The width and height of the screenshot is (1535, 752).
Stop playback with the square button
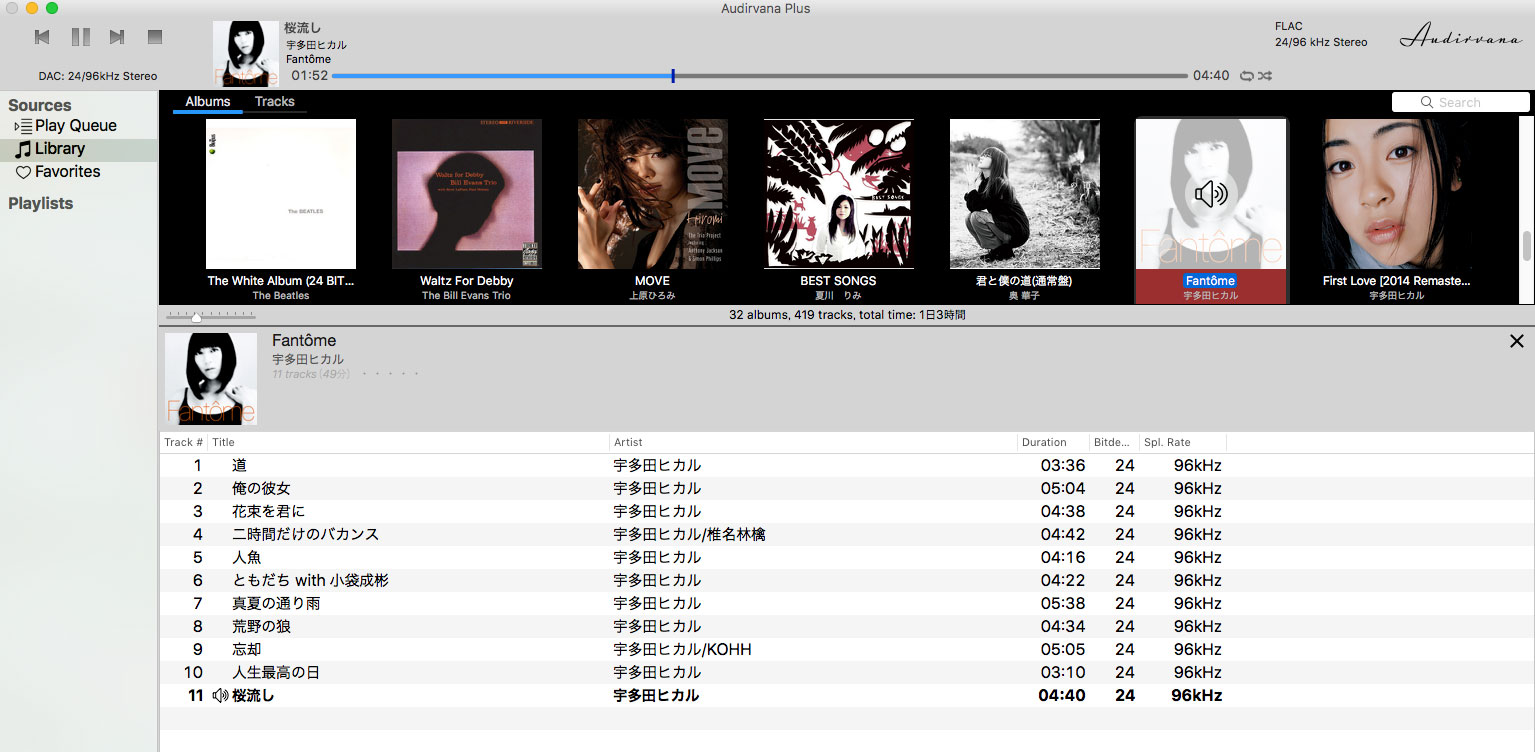[155, 37]
